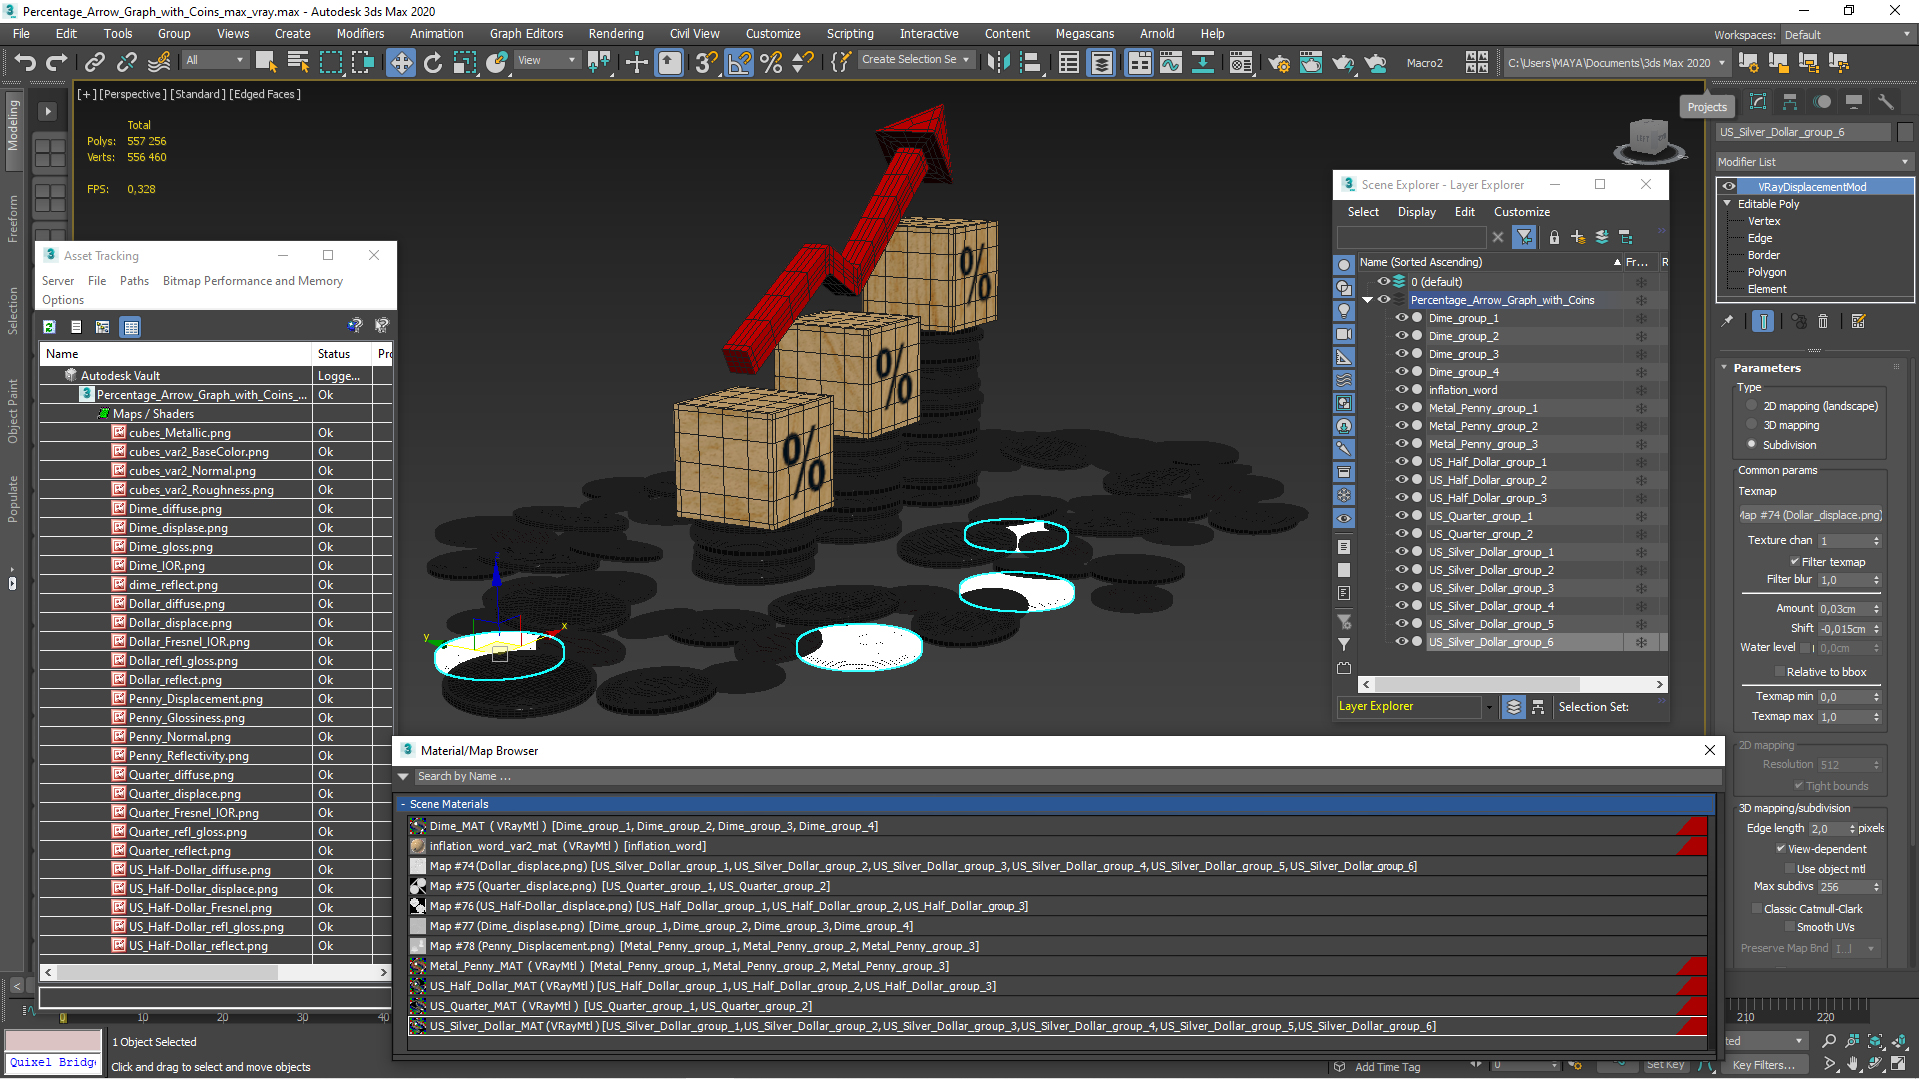
Task: Click the Undo arrow in main toolbar
Action: [x=24, y=63]
